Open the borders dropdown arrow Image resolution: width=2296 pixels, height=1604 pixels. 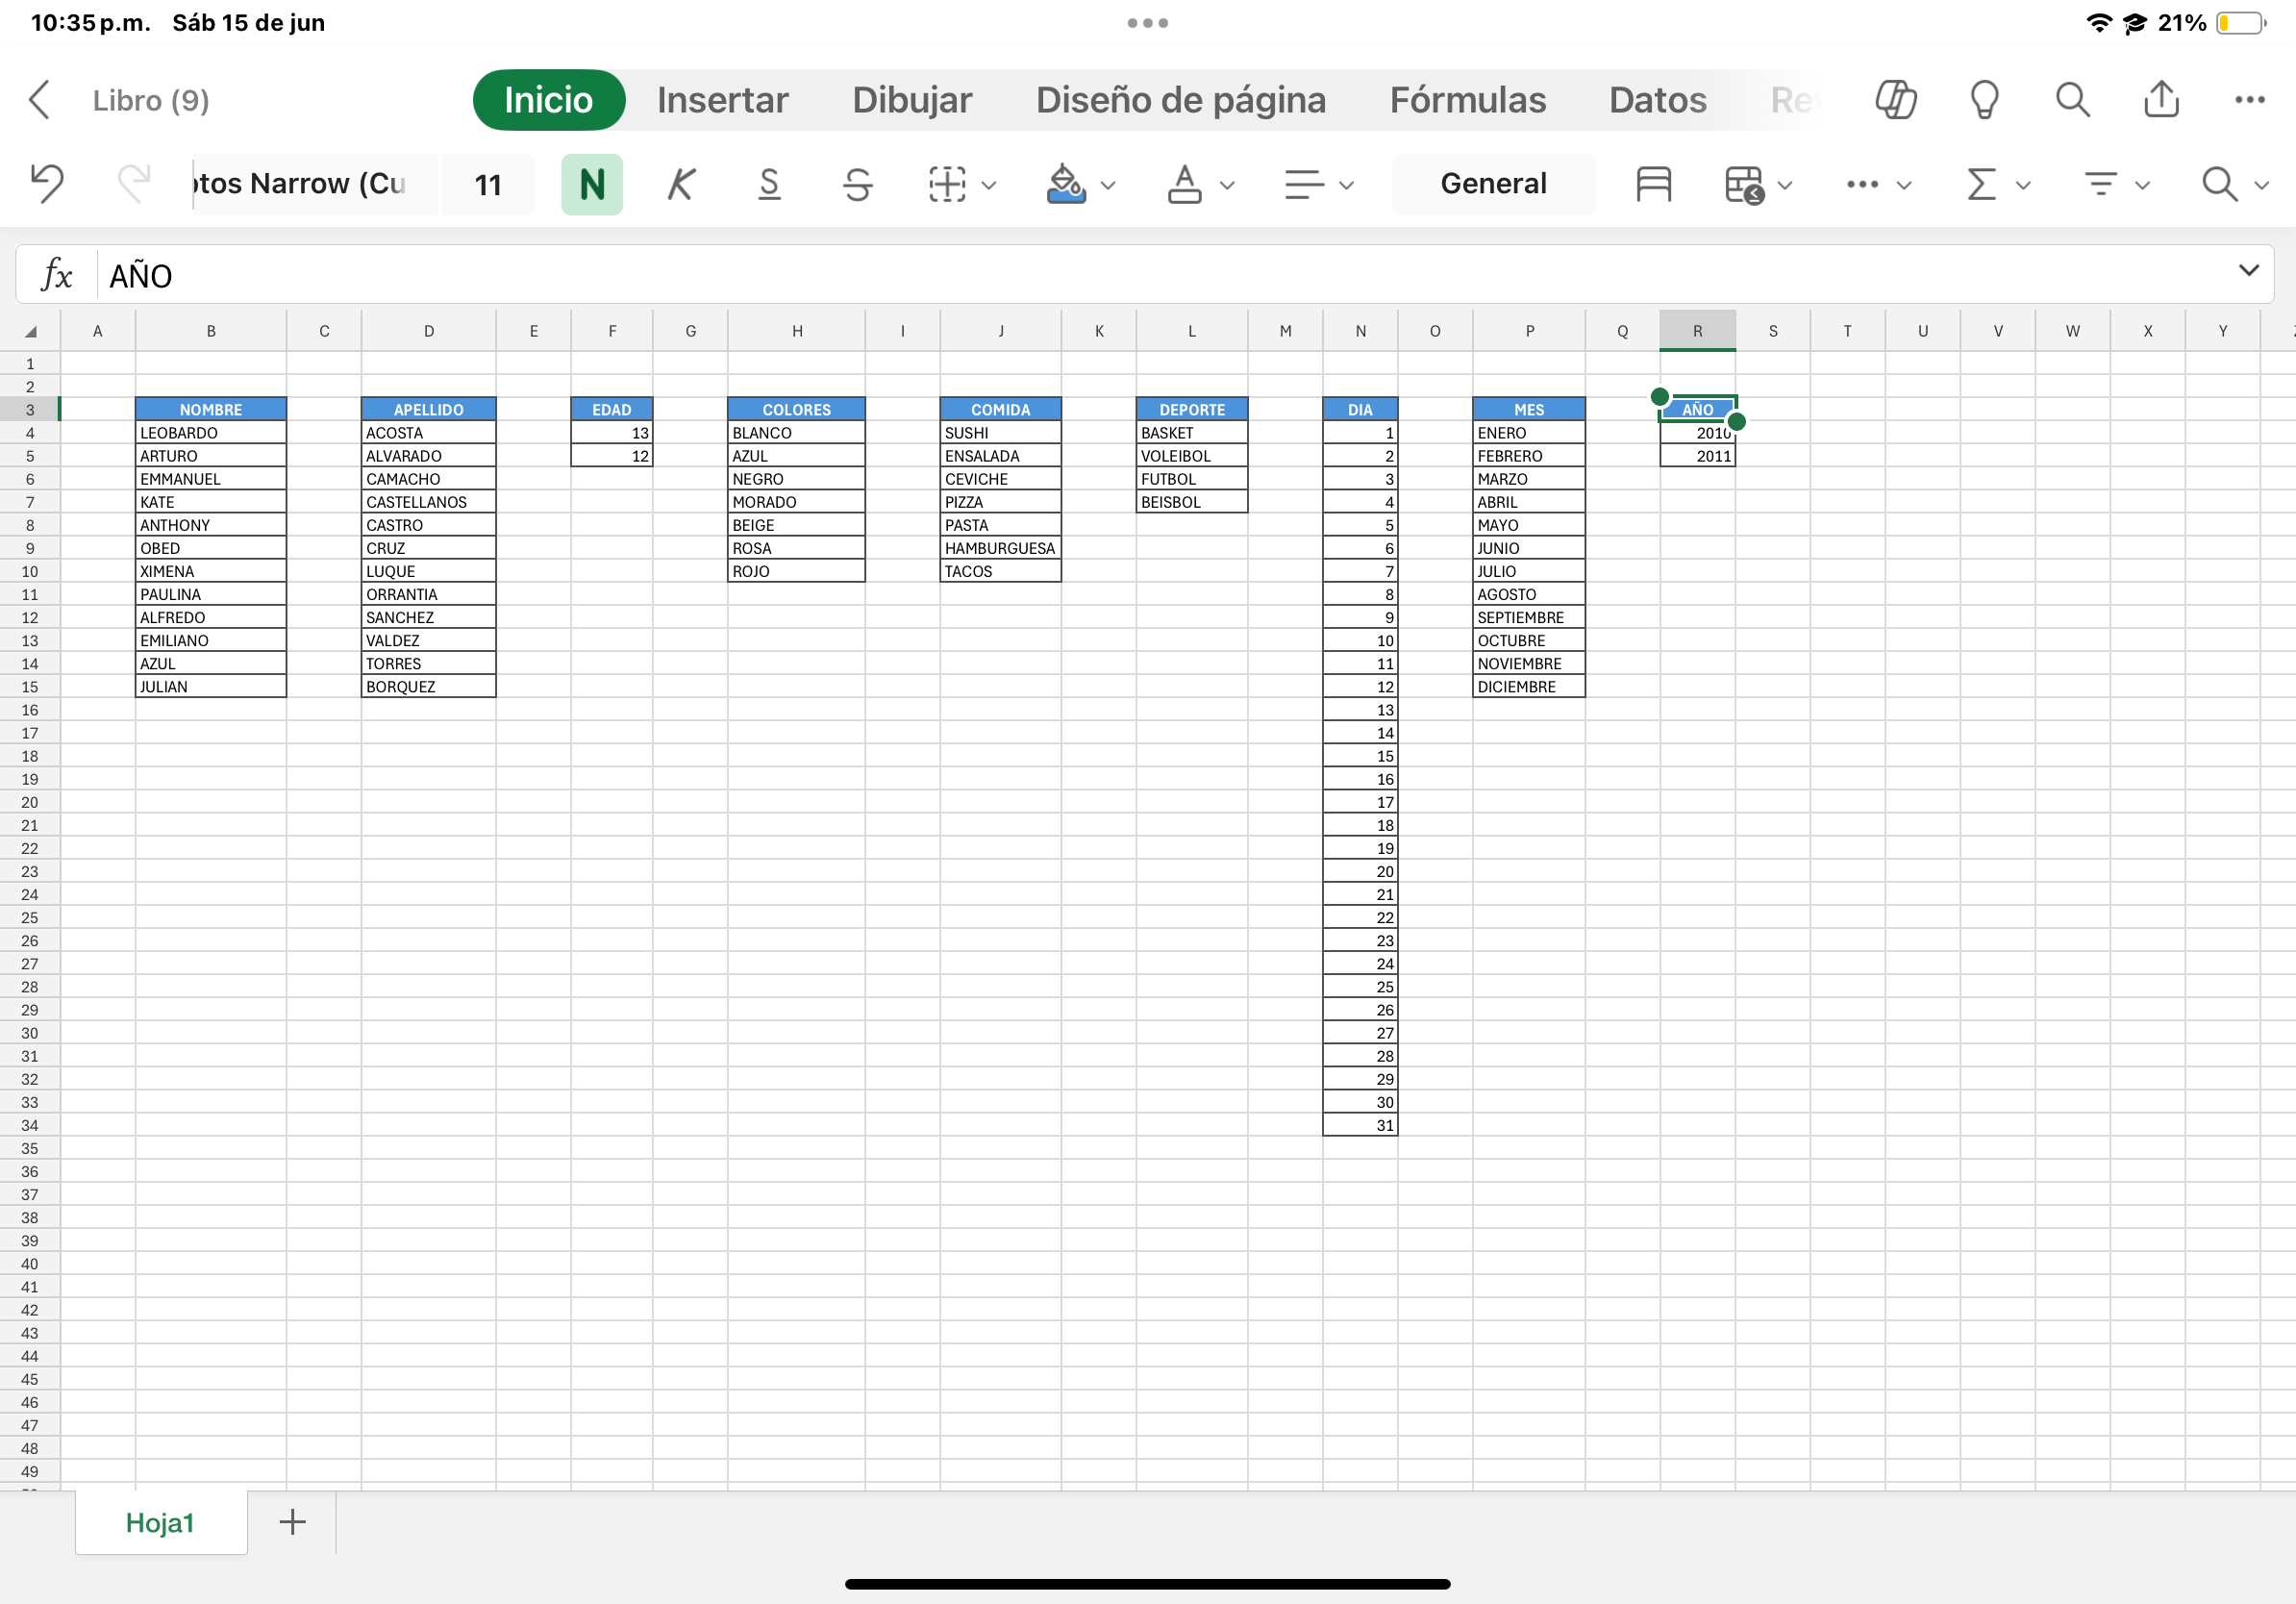[989, 185]
